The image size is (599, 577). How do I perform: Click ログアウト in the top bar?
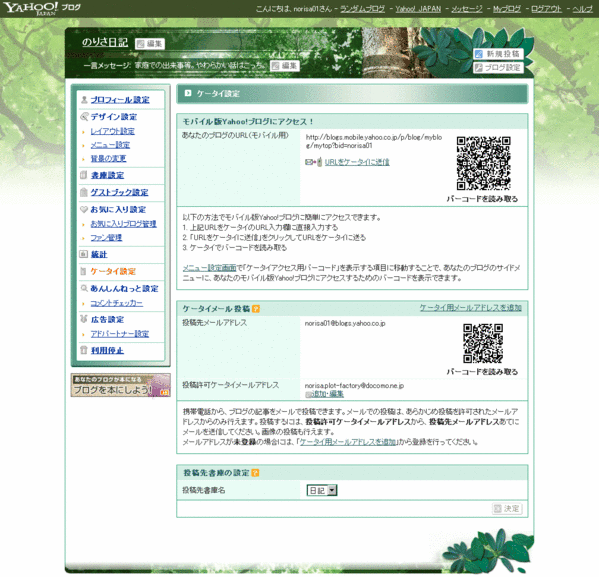(x=546, y=9)
